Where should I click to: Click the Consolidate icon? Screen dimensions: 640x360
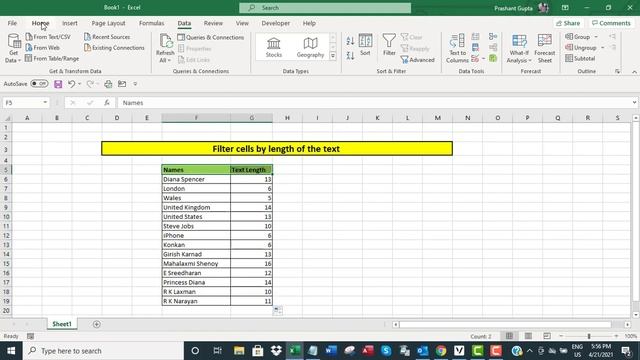tap(493, 37)
